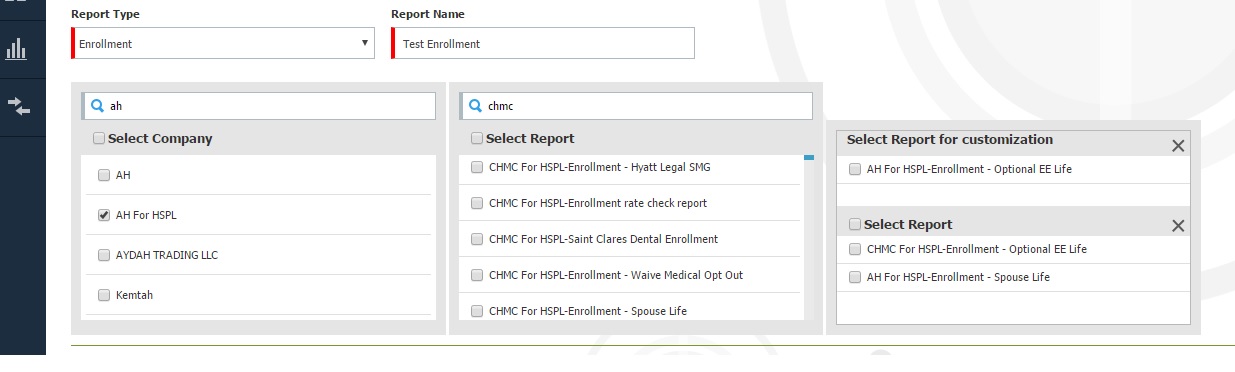
Task: Click 'CHMC For HSPL-Enrollment - Optional EE Life' text
Action: click(x=977, y=249)
